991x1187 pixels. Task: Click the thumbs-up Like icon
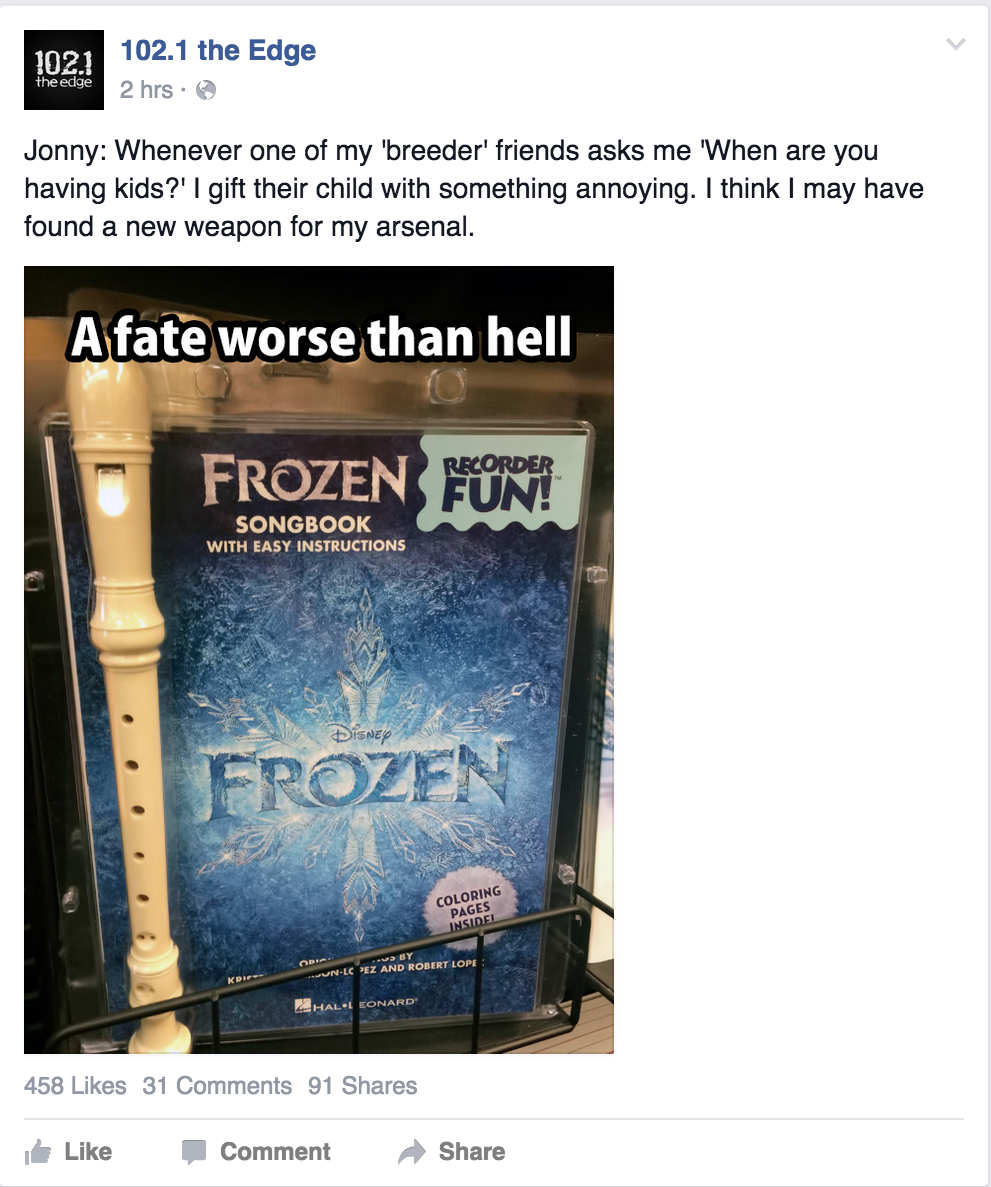click(x=38, y=1152)
